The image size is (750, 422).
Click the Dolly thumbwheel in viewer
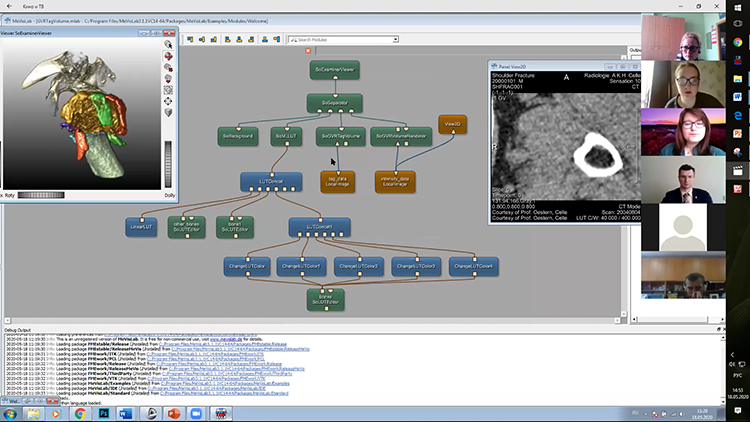pos(168,164)
